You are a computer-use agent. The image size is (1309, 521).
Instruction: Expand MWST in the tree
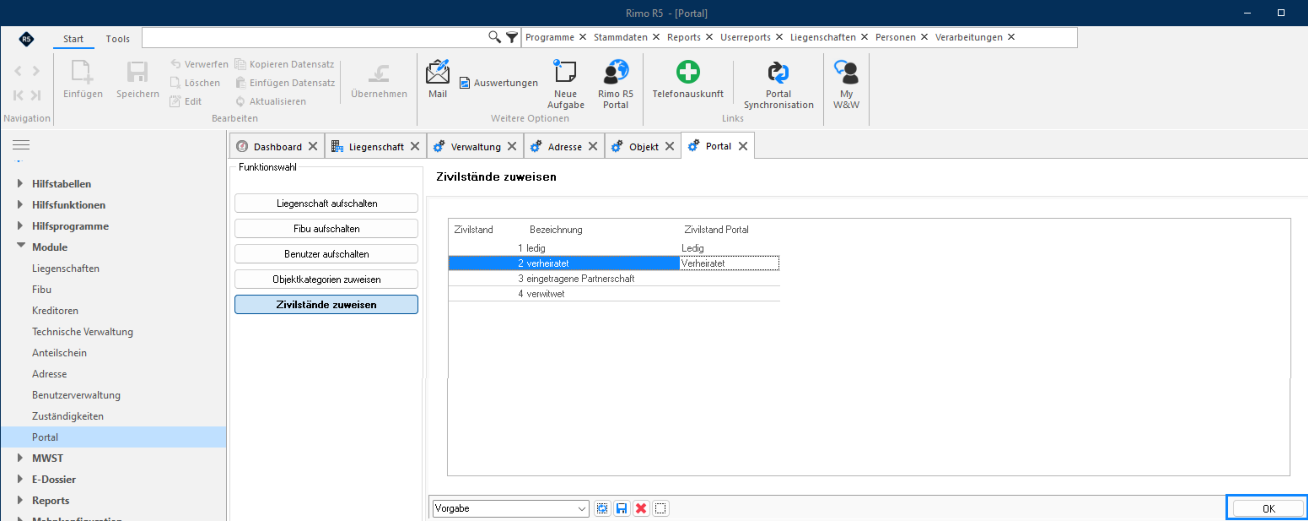(x=20, y=458)
